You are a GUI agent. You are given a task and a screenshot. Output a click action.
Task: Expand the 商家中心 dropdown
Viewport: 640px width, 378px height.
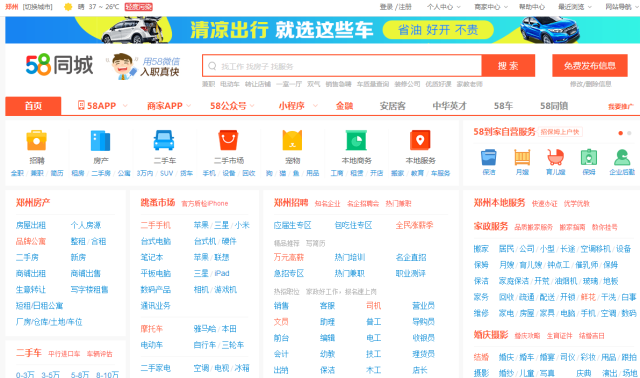491,7
